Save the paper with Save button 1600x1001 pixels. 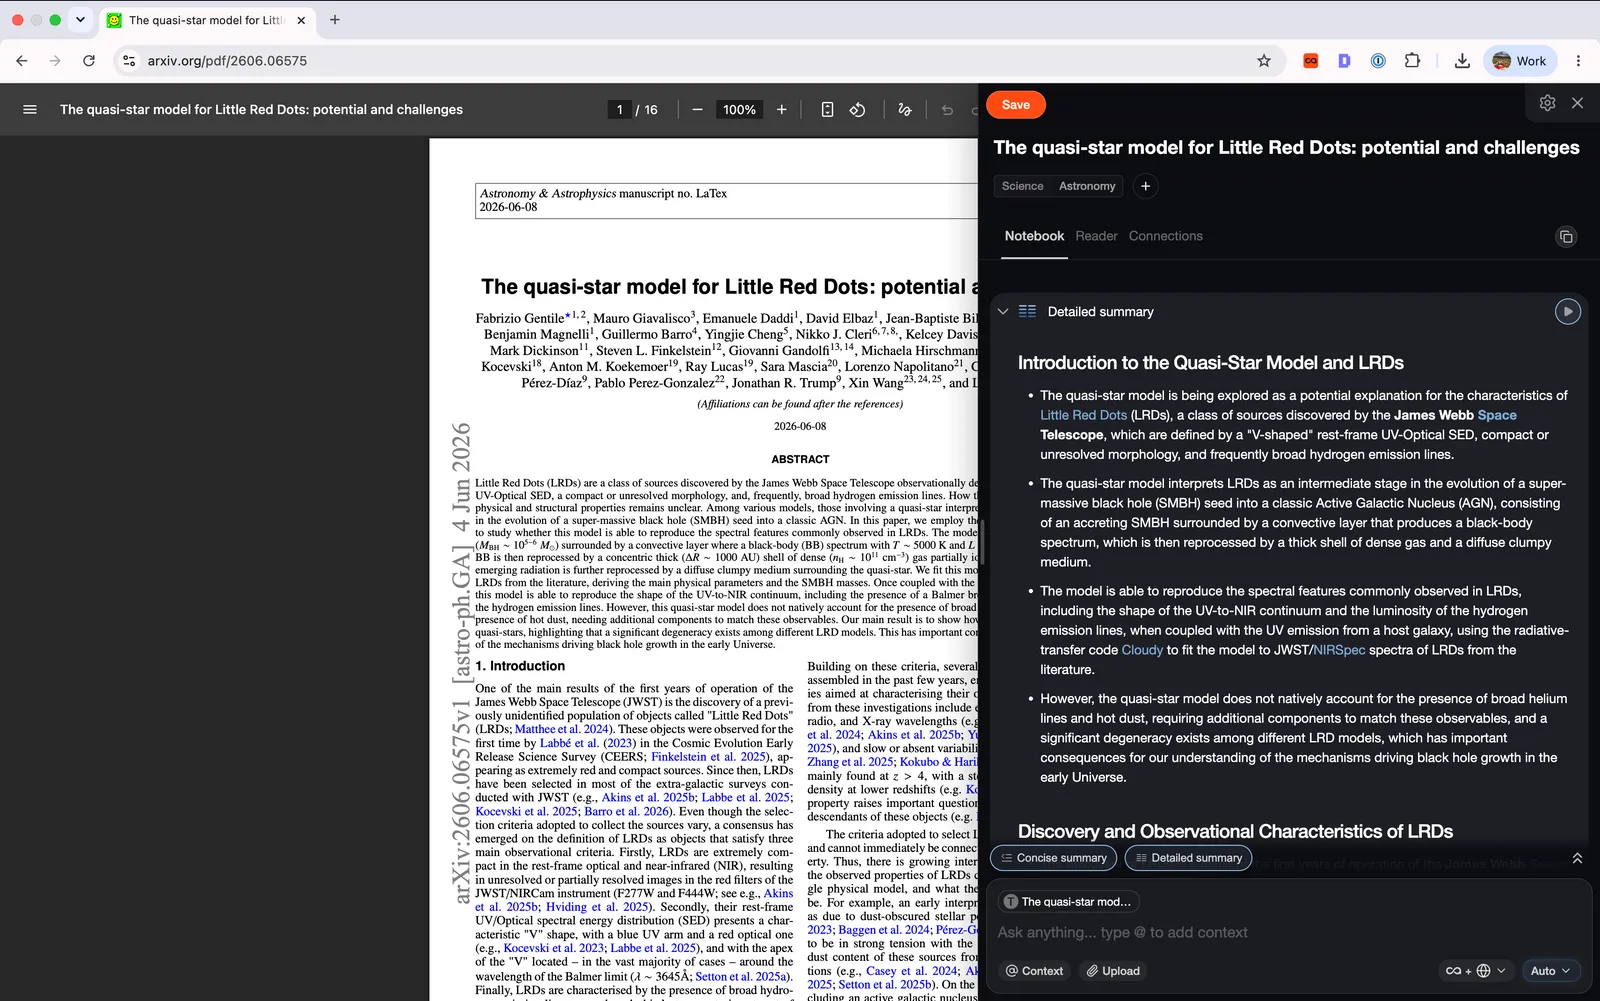(1016, 105)
